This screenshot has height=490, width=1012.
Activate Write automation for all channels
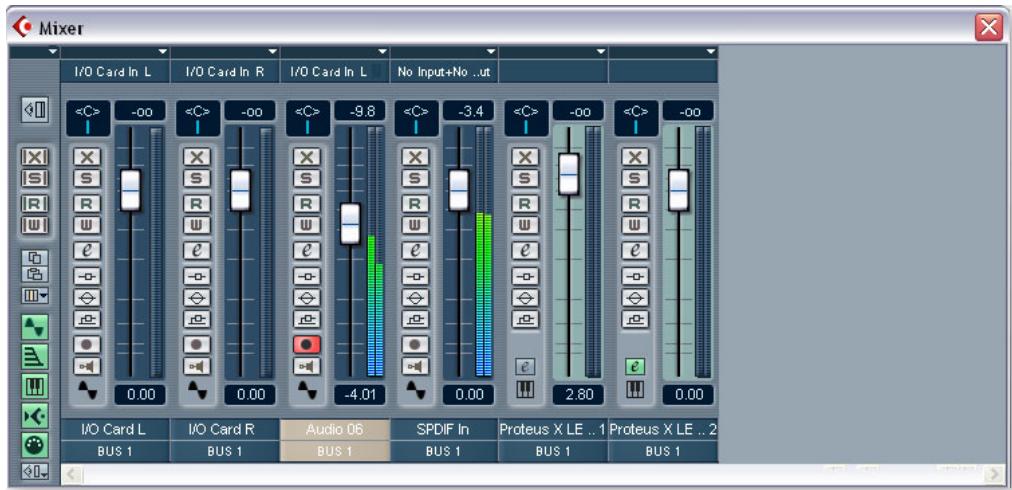coord(34,225)
